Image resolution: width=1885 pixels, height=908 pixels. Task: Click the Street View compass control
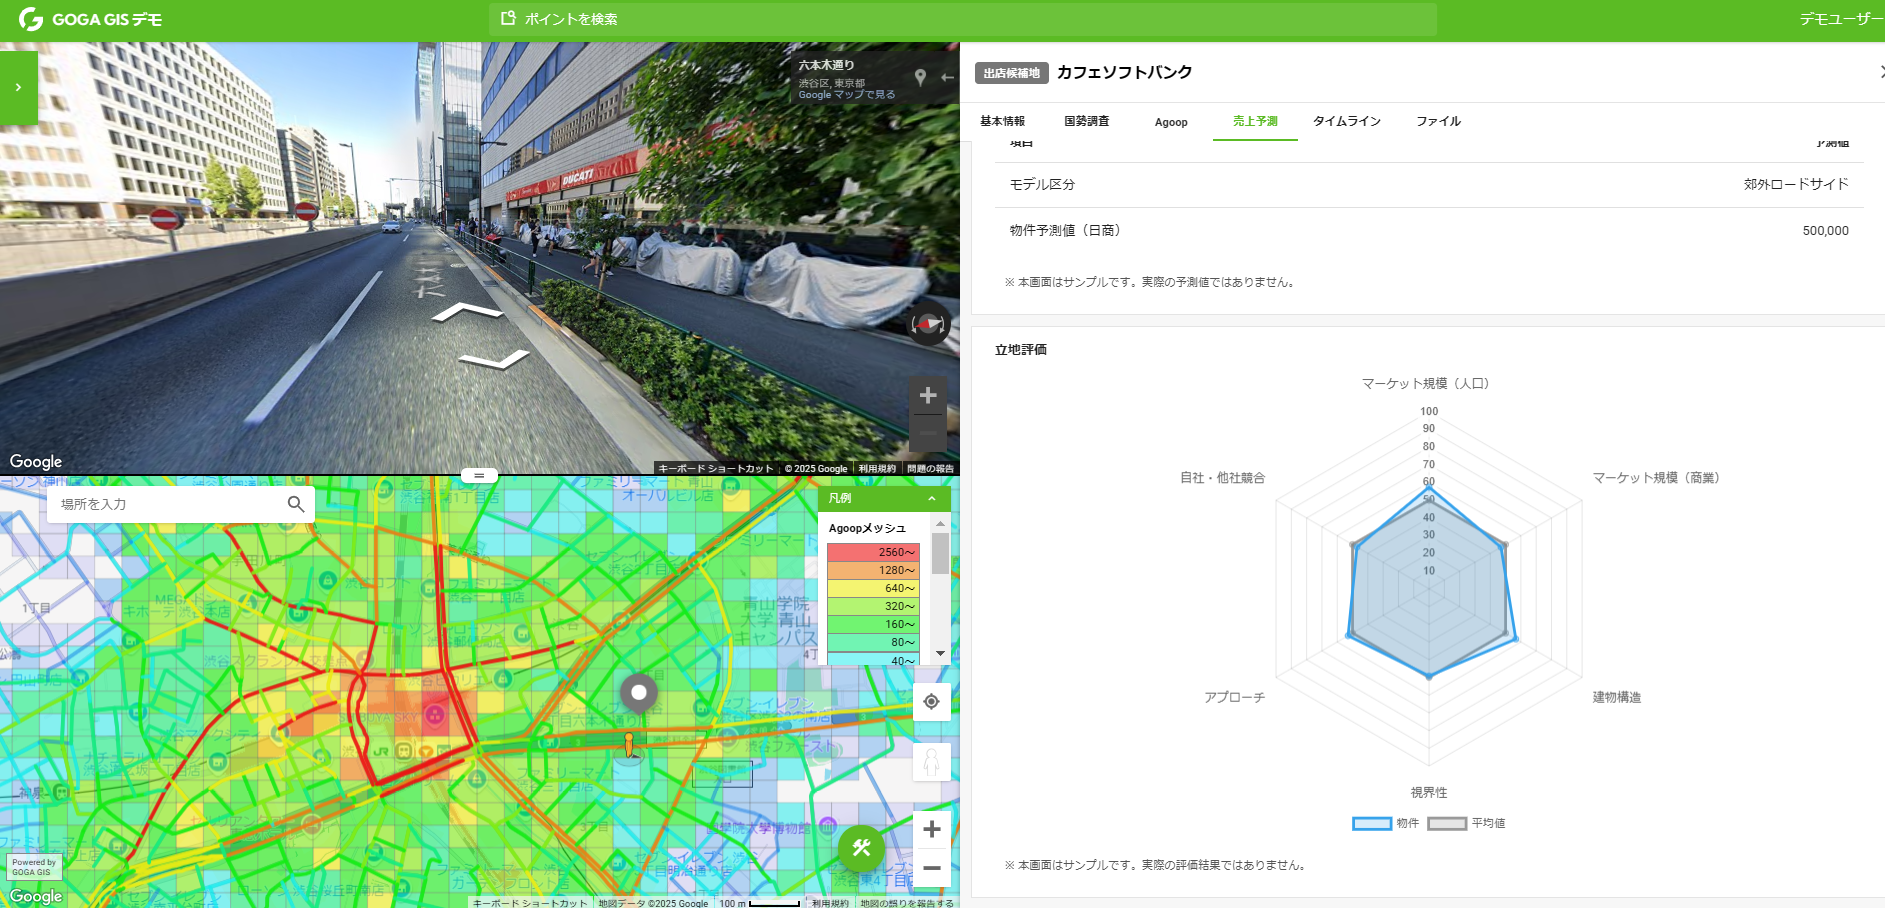(928, 324)
